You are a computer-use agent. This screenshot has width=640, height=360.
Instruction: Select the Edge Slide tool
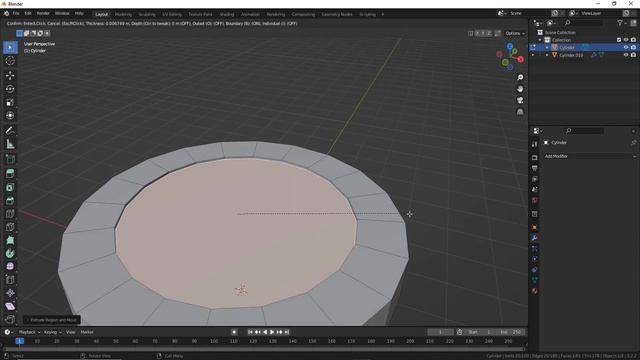tap(10, 280)
